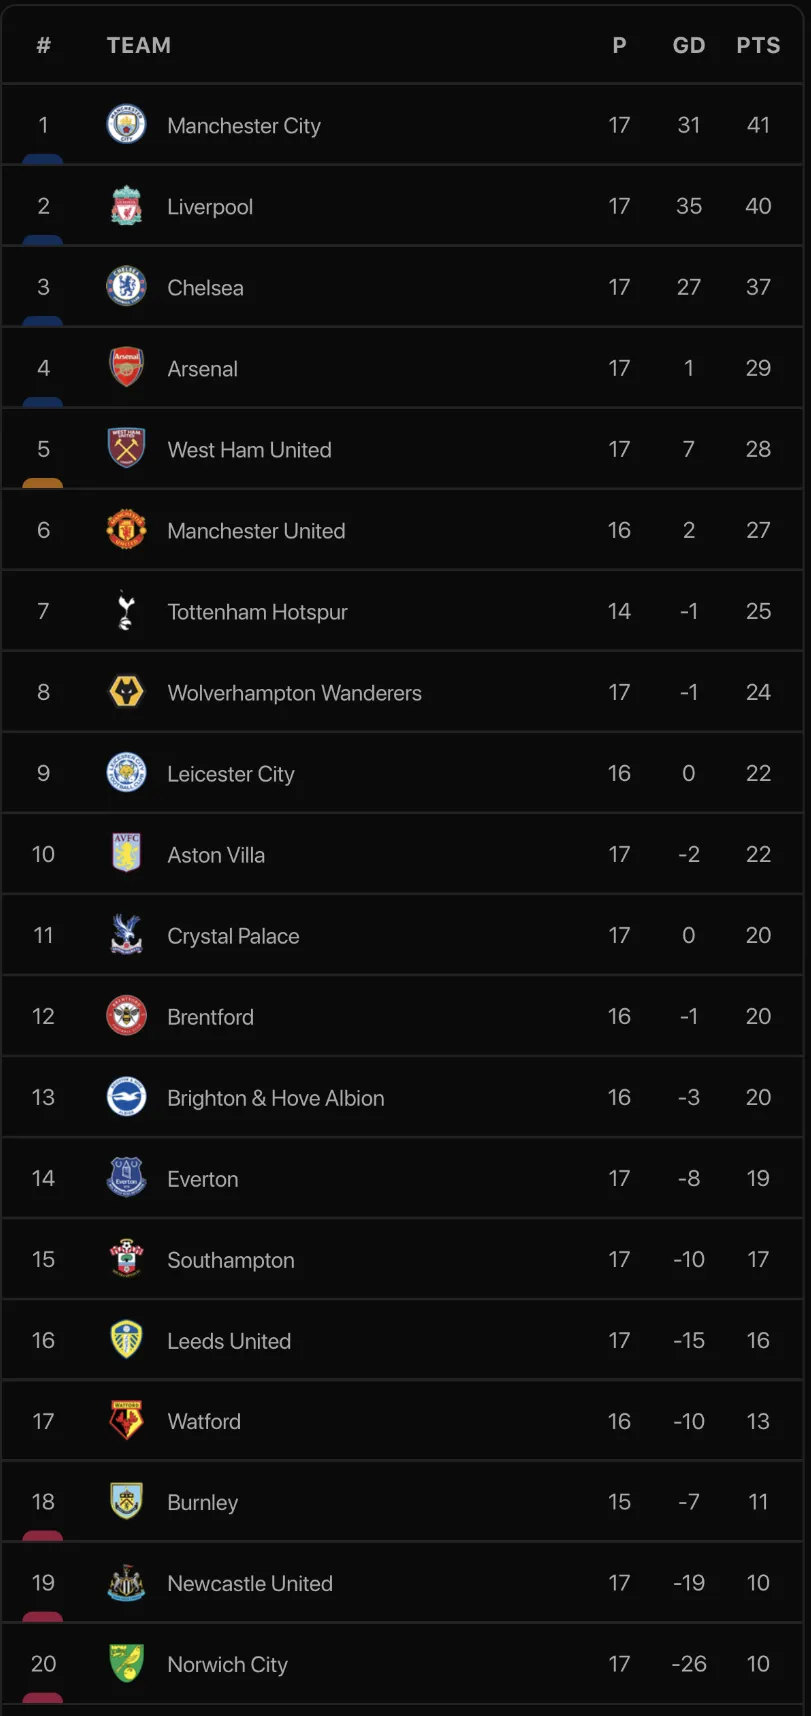
Task: Open the Aston Villa team link
Action: 216,855
